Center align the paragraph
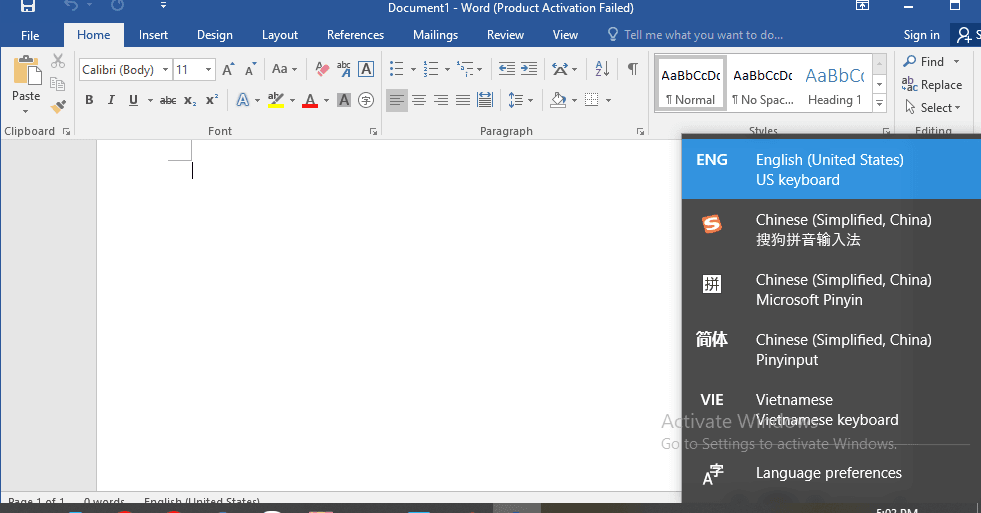 click(419, 100)
